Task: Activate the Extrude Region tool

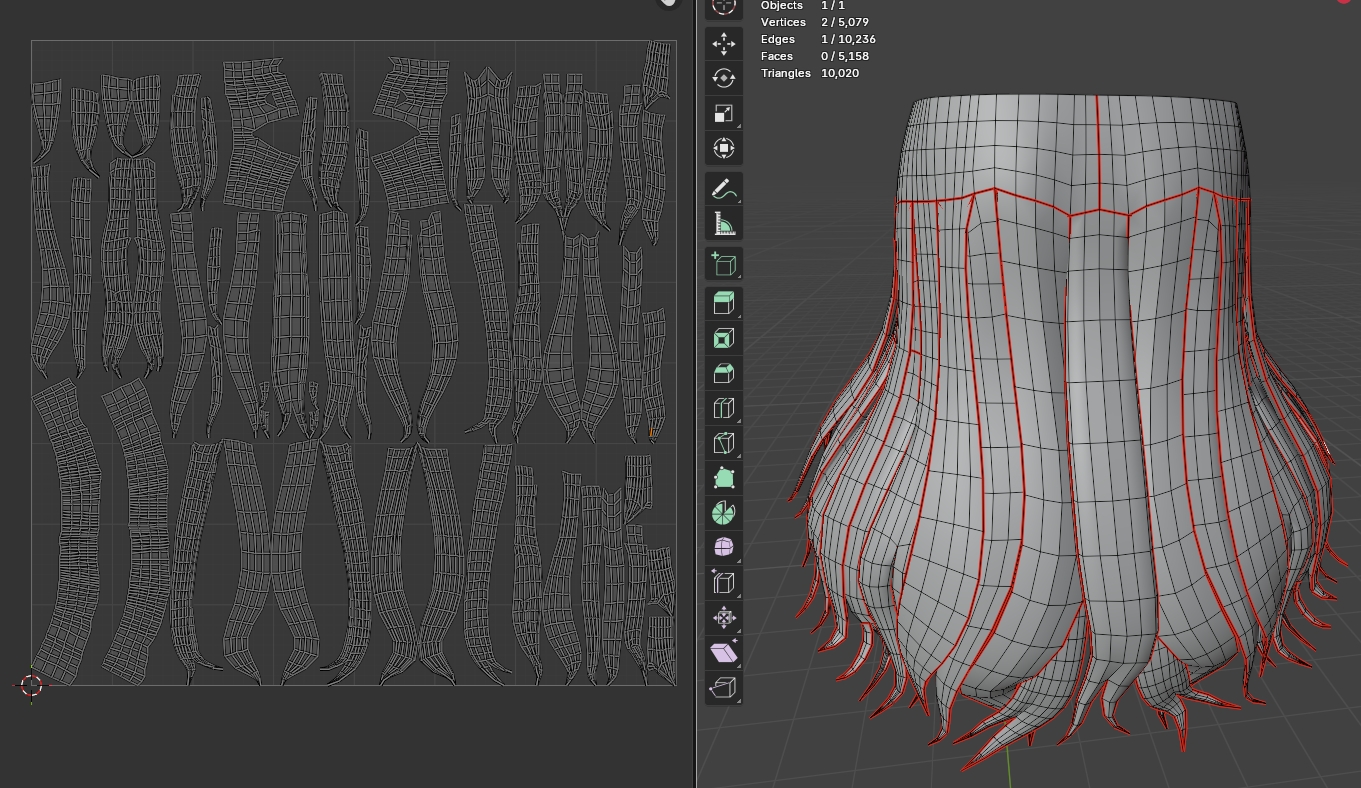Action: coord(723,303)
